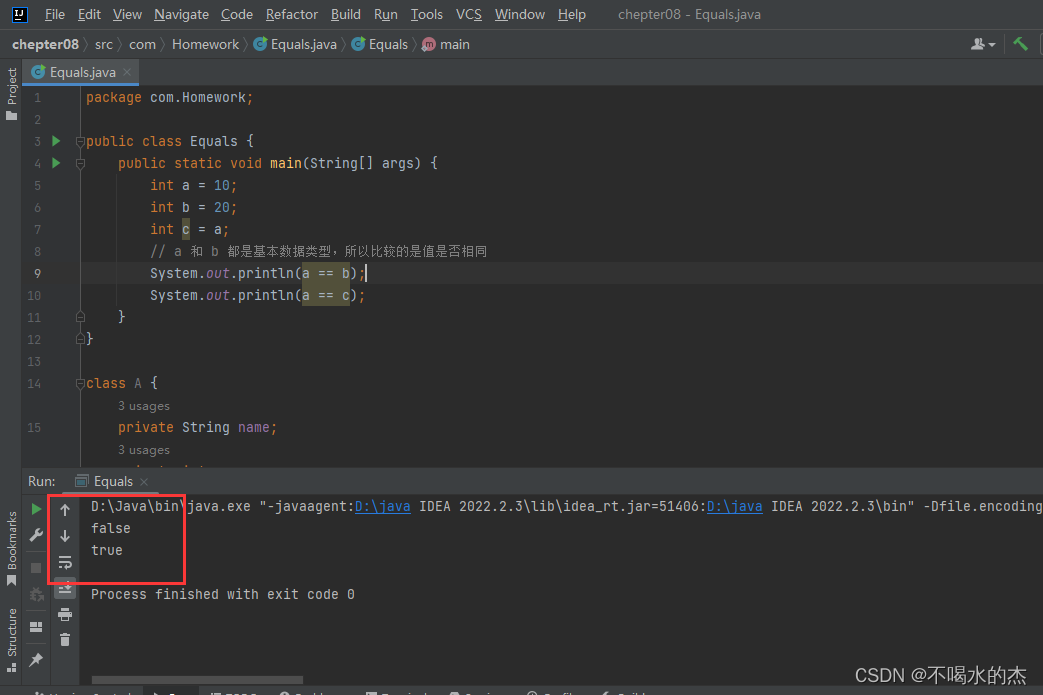
Task: Click the IntelliJ IDEA logo icon
Action: 19,14
